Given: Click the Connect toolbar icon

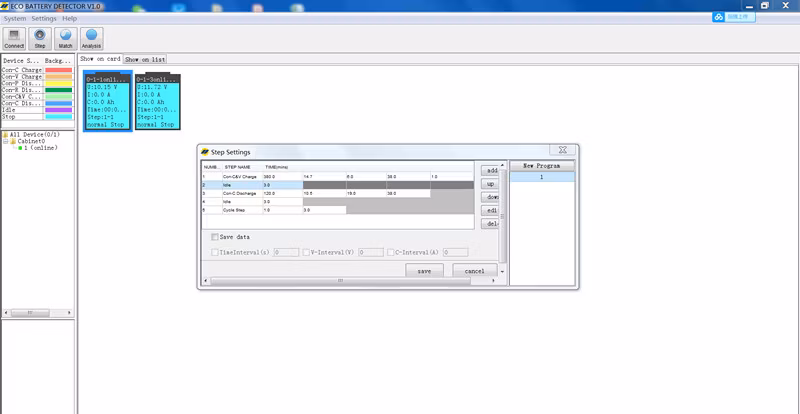Looking at the screenshot, I should click(14, 38).
